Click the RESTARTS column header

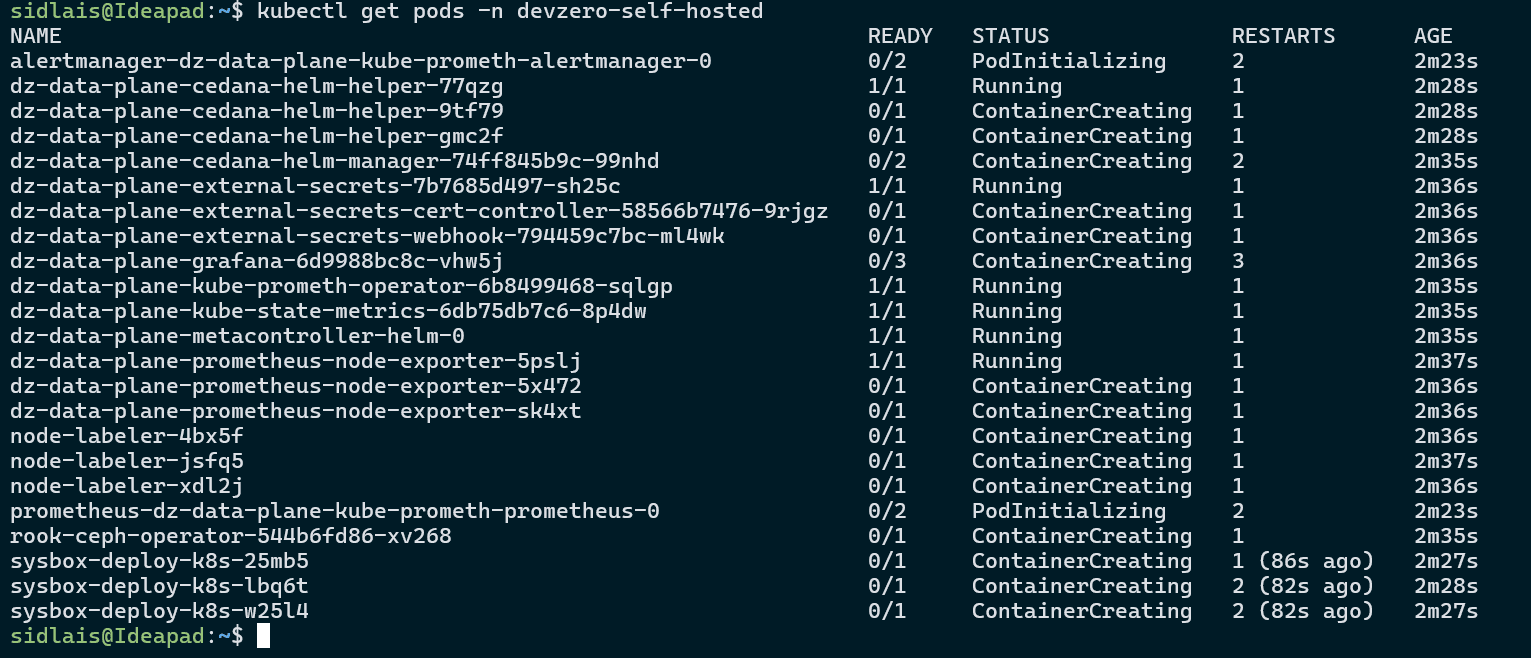coord(1283,36)
